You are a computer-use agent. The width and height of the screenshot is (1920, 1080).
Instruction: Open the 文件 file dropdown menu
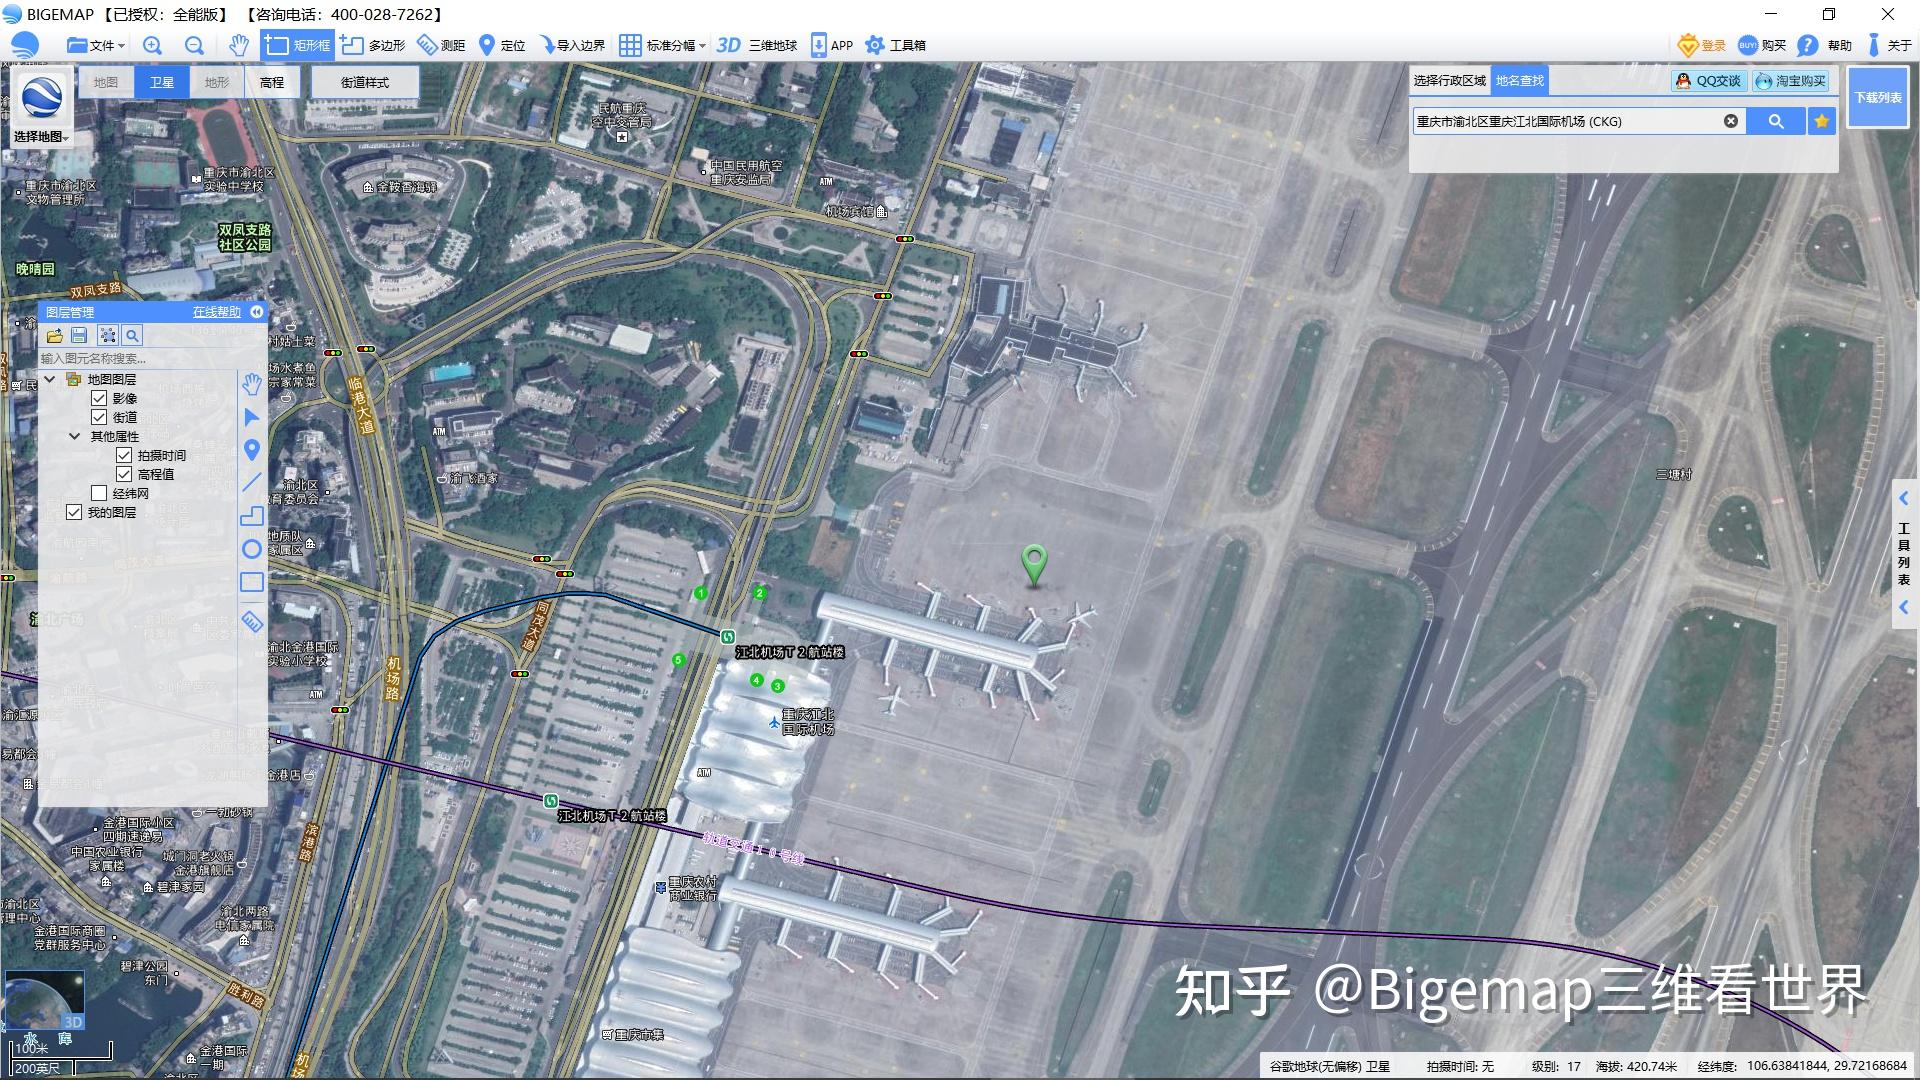[x=95, y=45]
